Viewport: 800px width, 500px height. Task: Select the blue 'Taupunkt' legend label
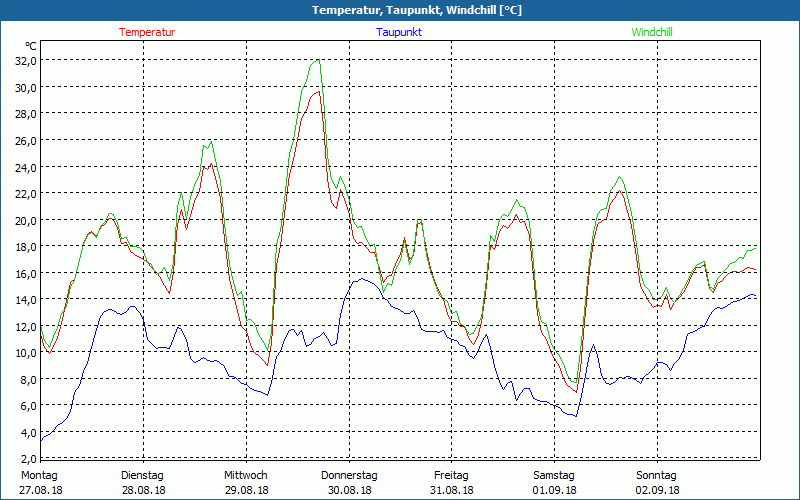(399, 32)
